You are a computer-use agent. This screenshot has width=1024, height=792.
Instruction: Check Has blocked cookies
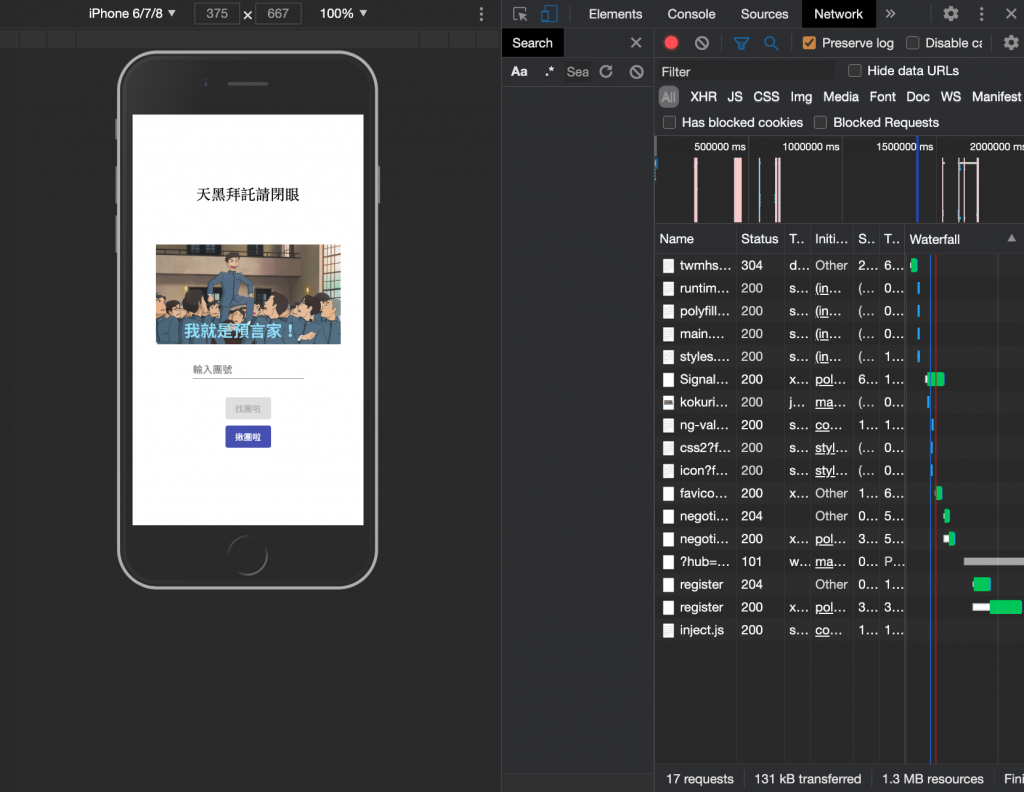coord(669,123)
